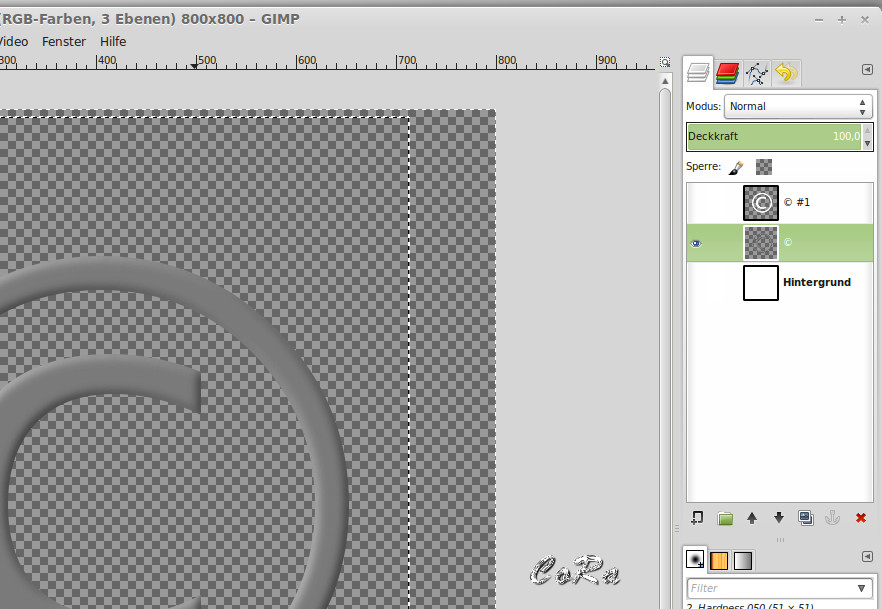Viewport: 882px width, 609px height.
Task: Open the Paths tab
Action: tap(757, 73)
